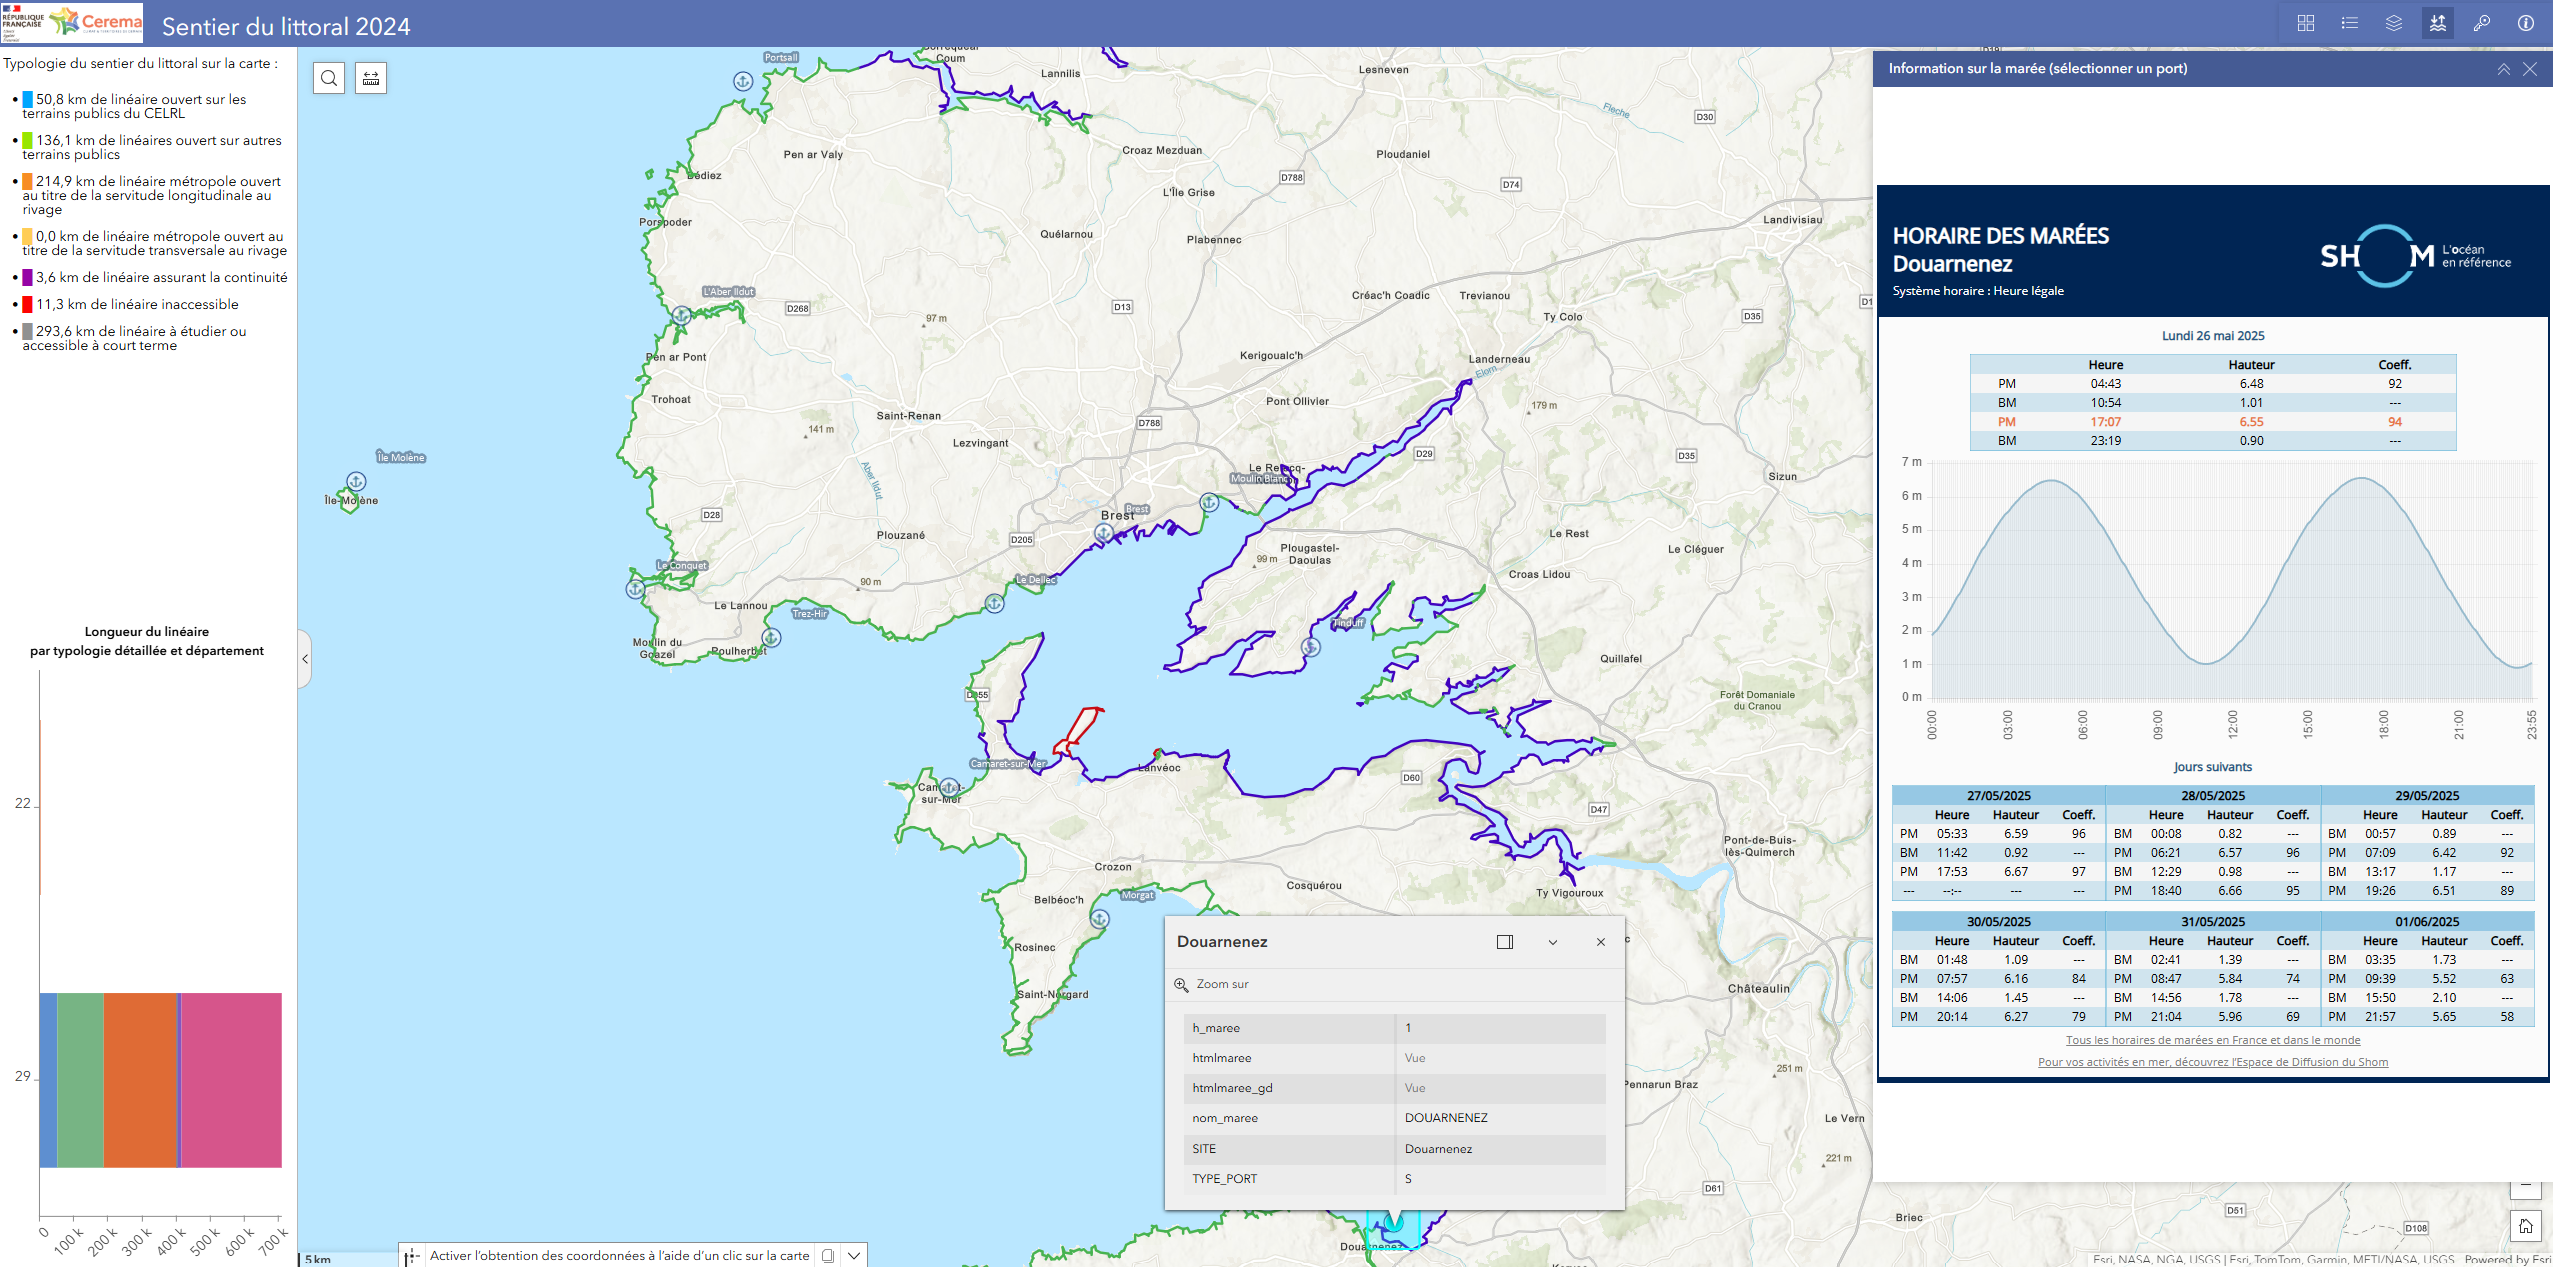Click the 27/05/2025 tide table header

pyautogui.click(x=1998, y=796)
